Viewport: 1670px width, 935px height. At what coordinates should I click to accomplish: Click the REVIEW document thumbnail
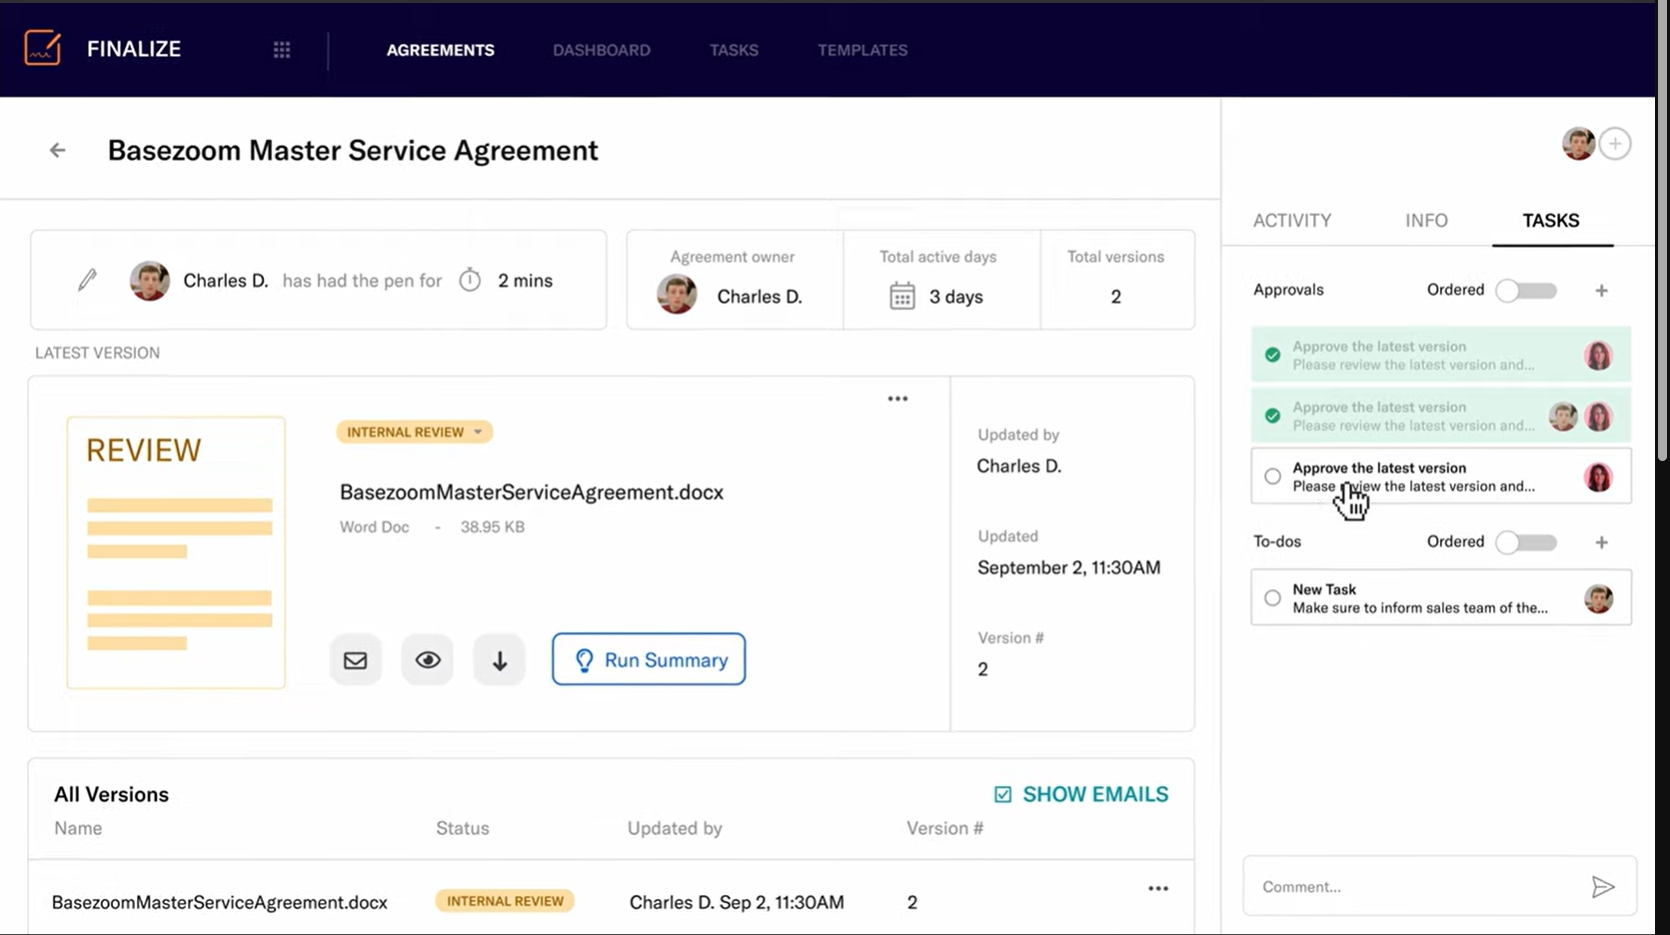(x=176, y=552)
